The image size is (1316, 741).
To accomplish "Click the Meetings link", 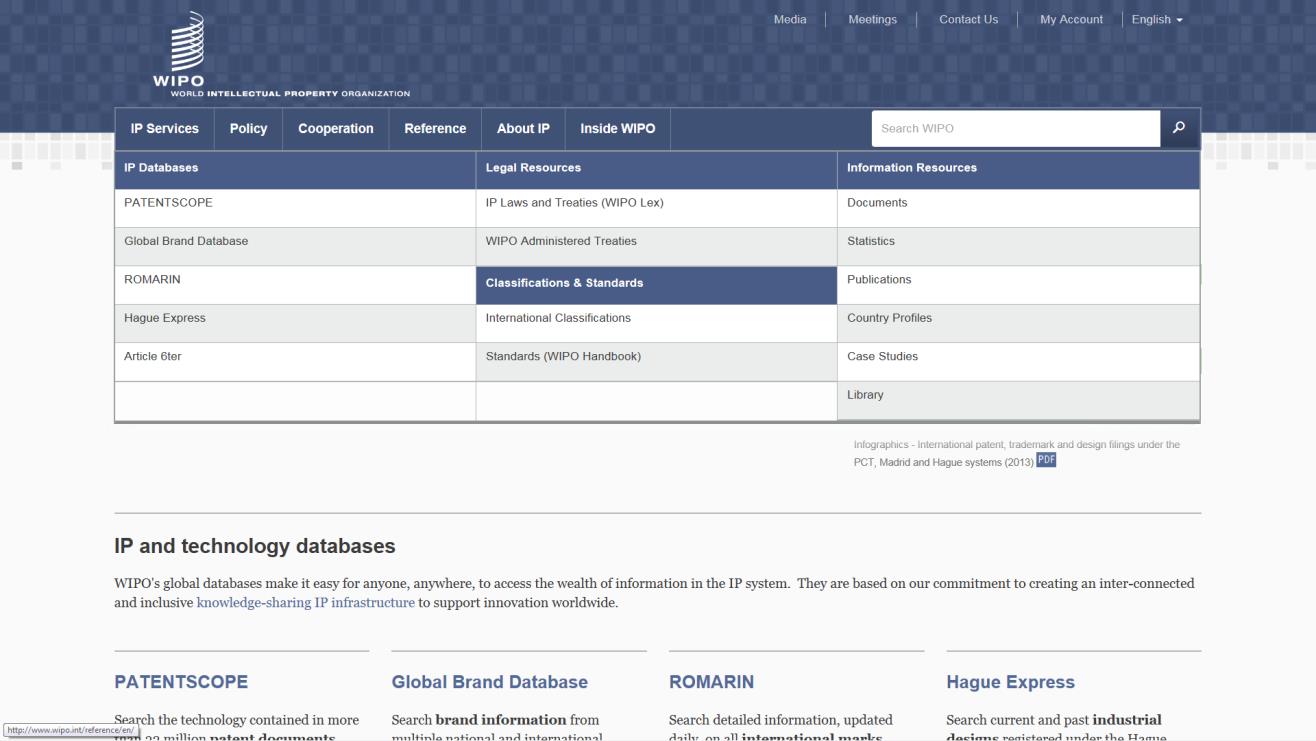I will click(x=872, y=19).
